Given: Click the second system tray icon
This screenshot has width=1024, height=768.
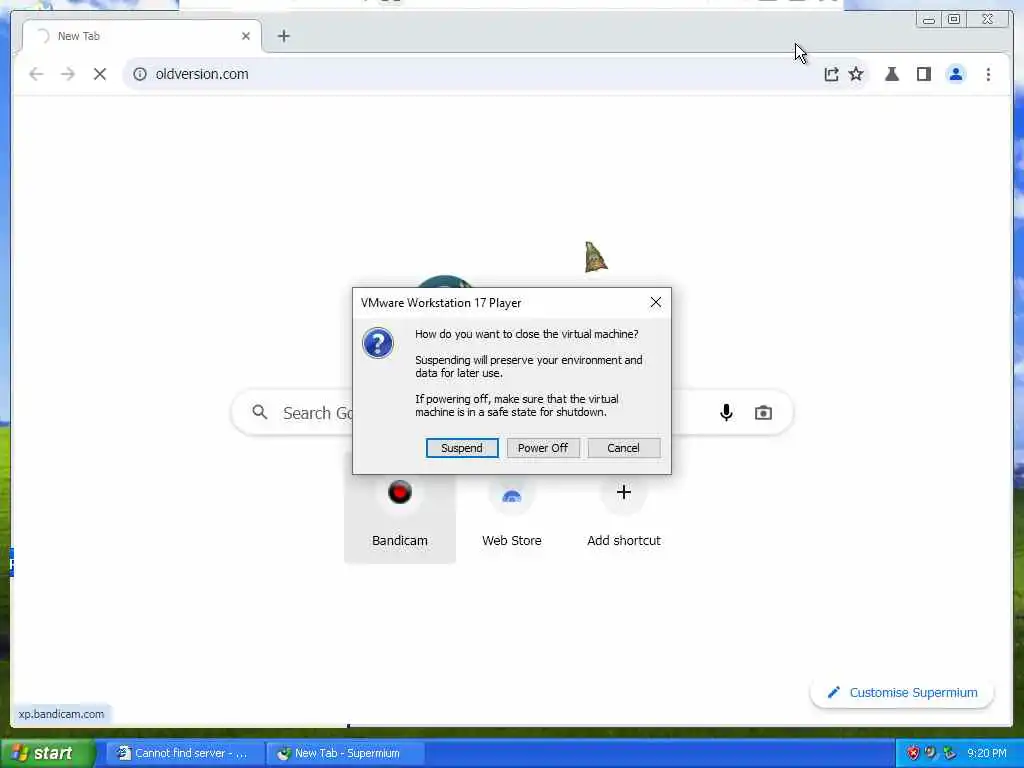Looking at the screenshot, I should 931,753.
